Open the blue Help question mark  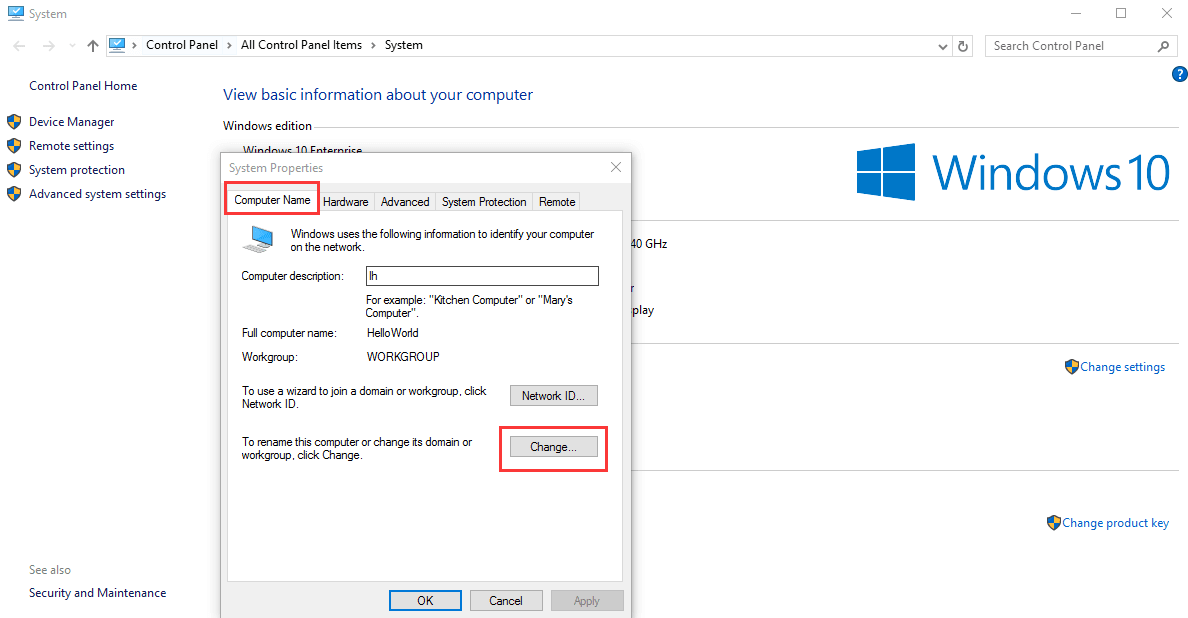point(1180,74)
